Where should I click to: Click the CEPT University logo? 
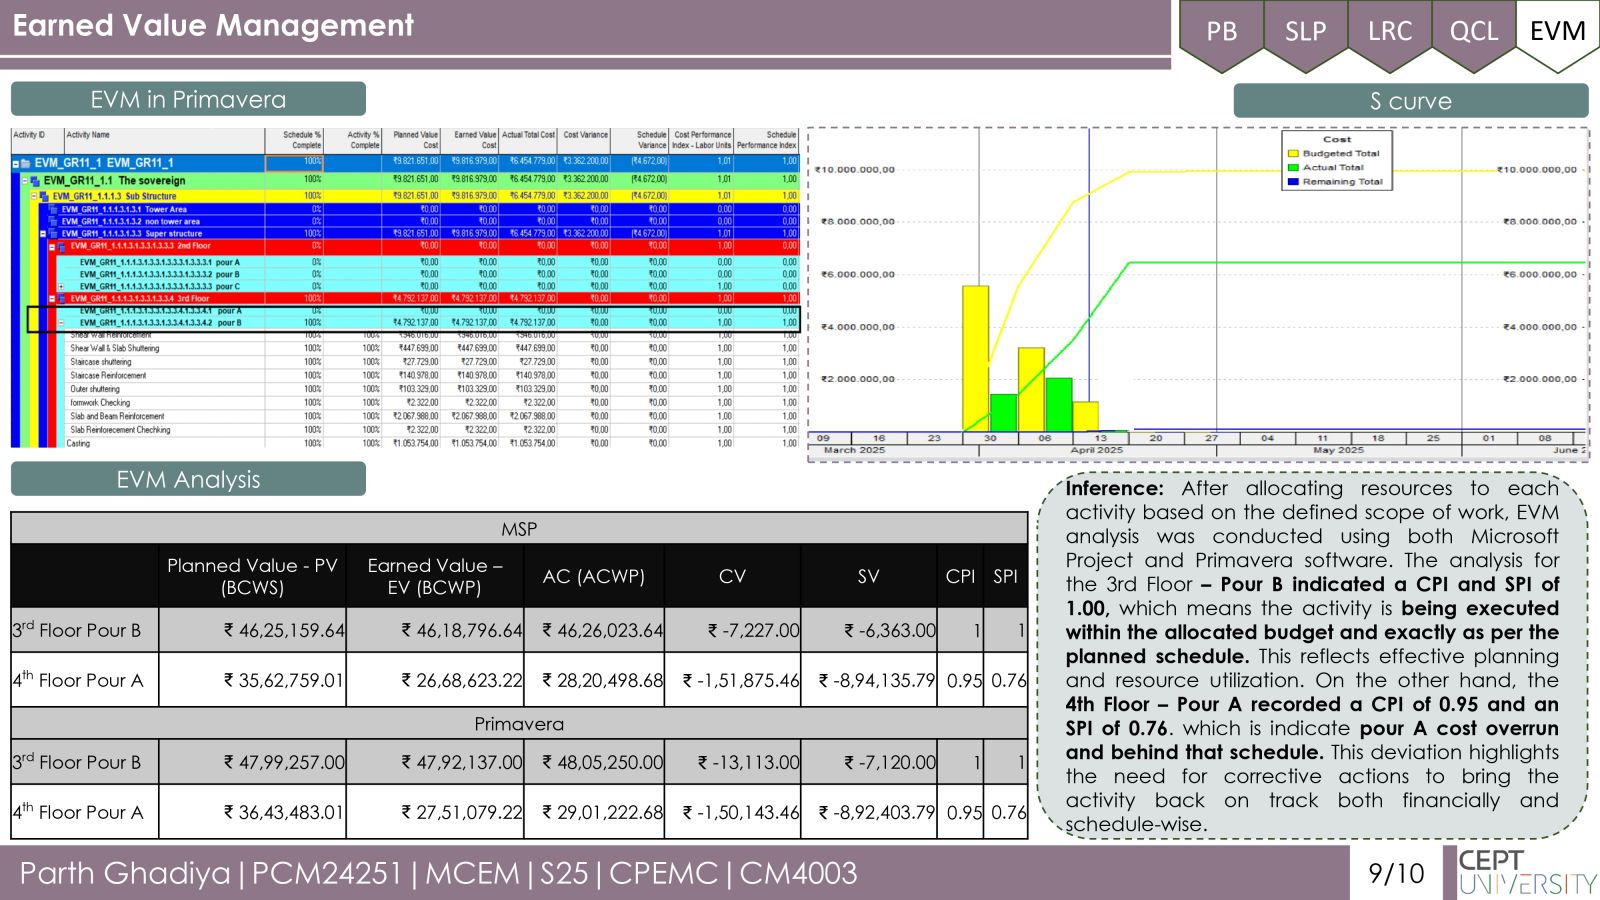(x=1526, y=873)
